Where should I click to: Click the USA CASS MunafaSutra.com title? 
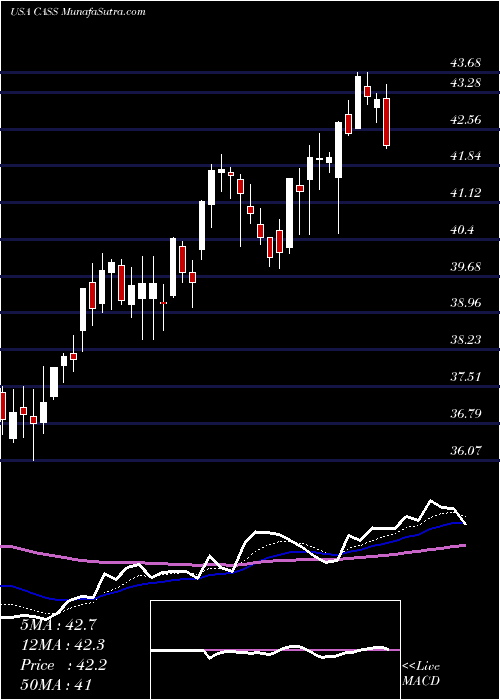[78, 12]
